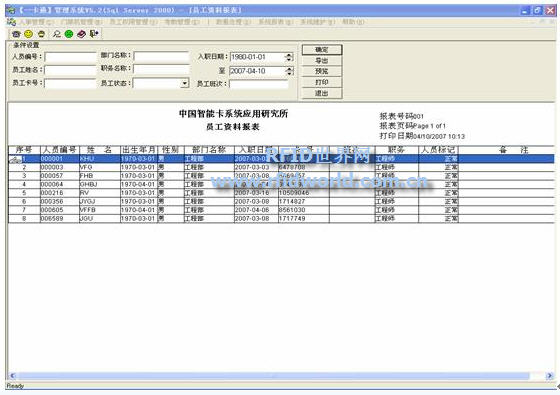Click the 至 end date spinner arrows

289,71
